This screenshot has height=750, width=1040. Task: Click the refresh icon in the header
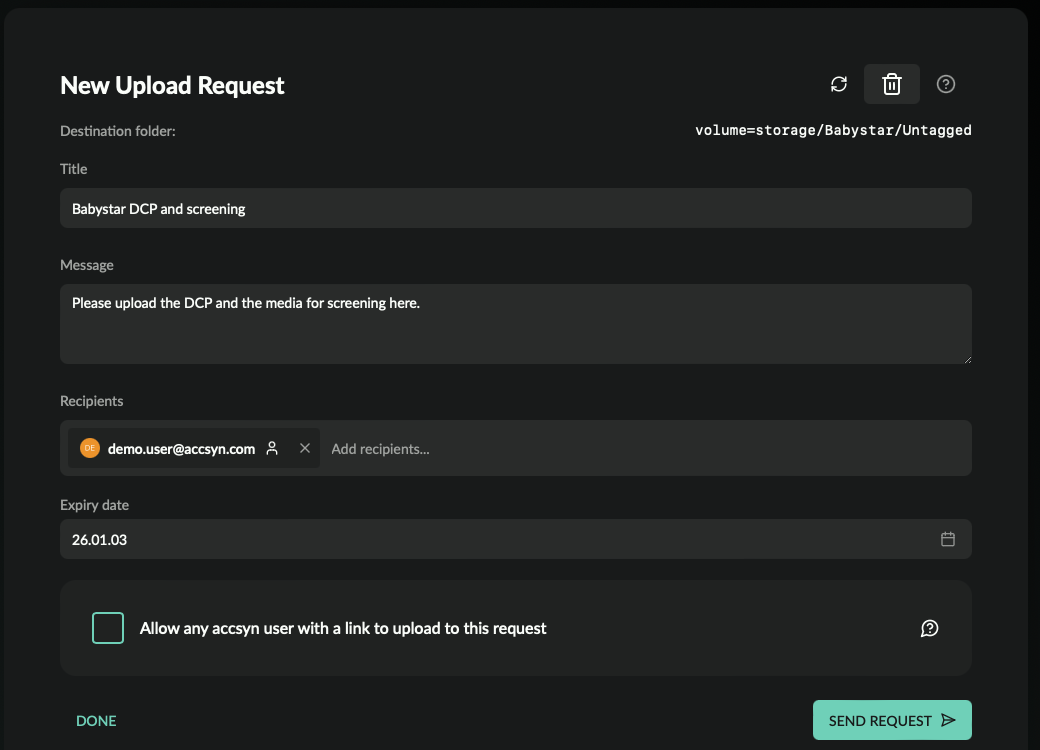(838, 84)
